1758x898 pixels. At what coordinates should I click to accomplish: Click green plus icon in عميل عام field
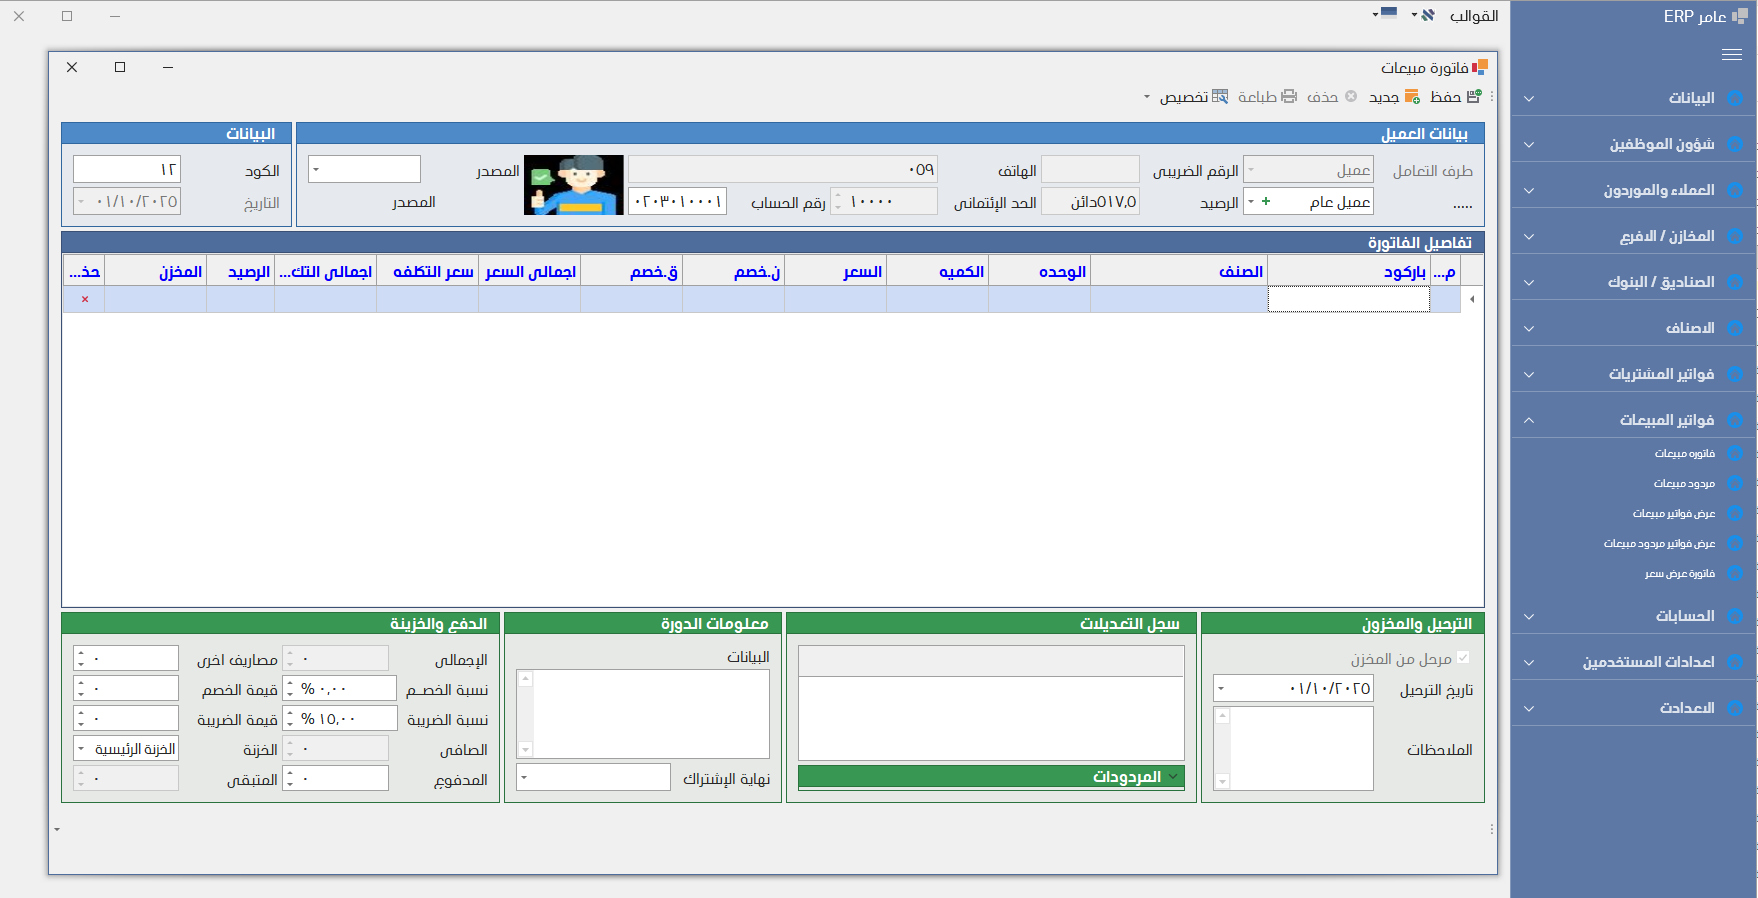1266,202
